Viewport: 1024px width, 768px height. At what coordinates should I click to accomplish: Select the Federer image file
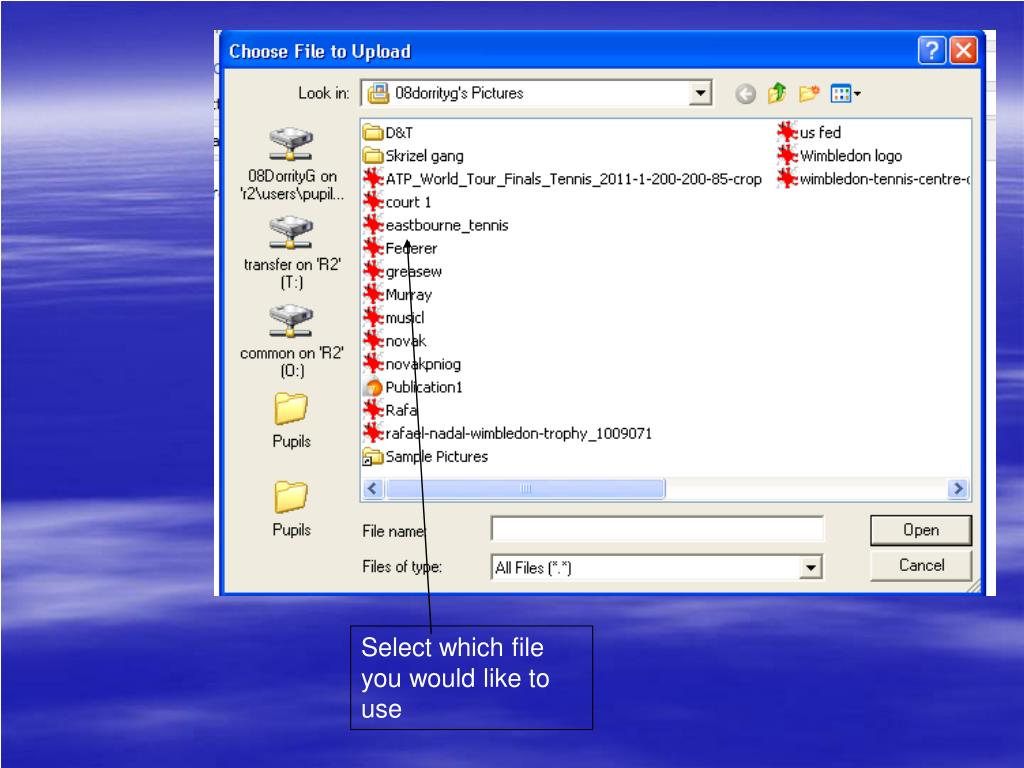pyautogui.click(x=400, y=248)
